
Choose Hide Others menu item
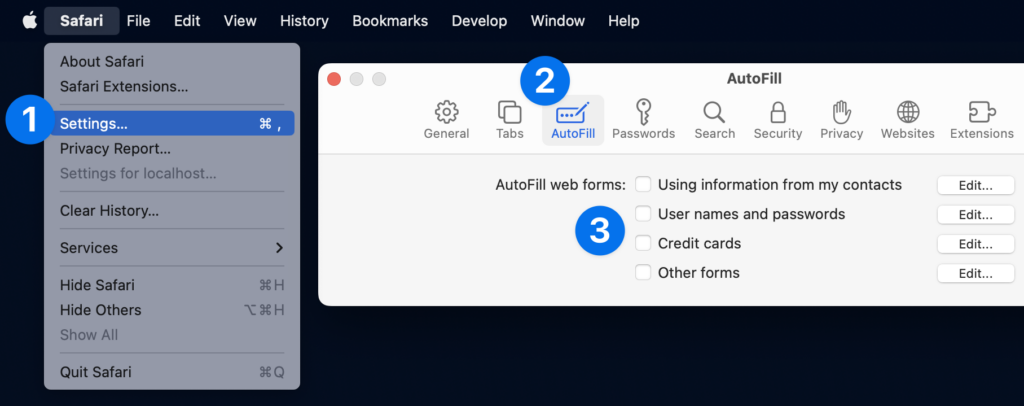[172, 310]
